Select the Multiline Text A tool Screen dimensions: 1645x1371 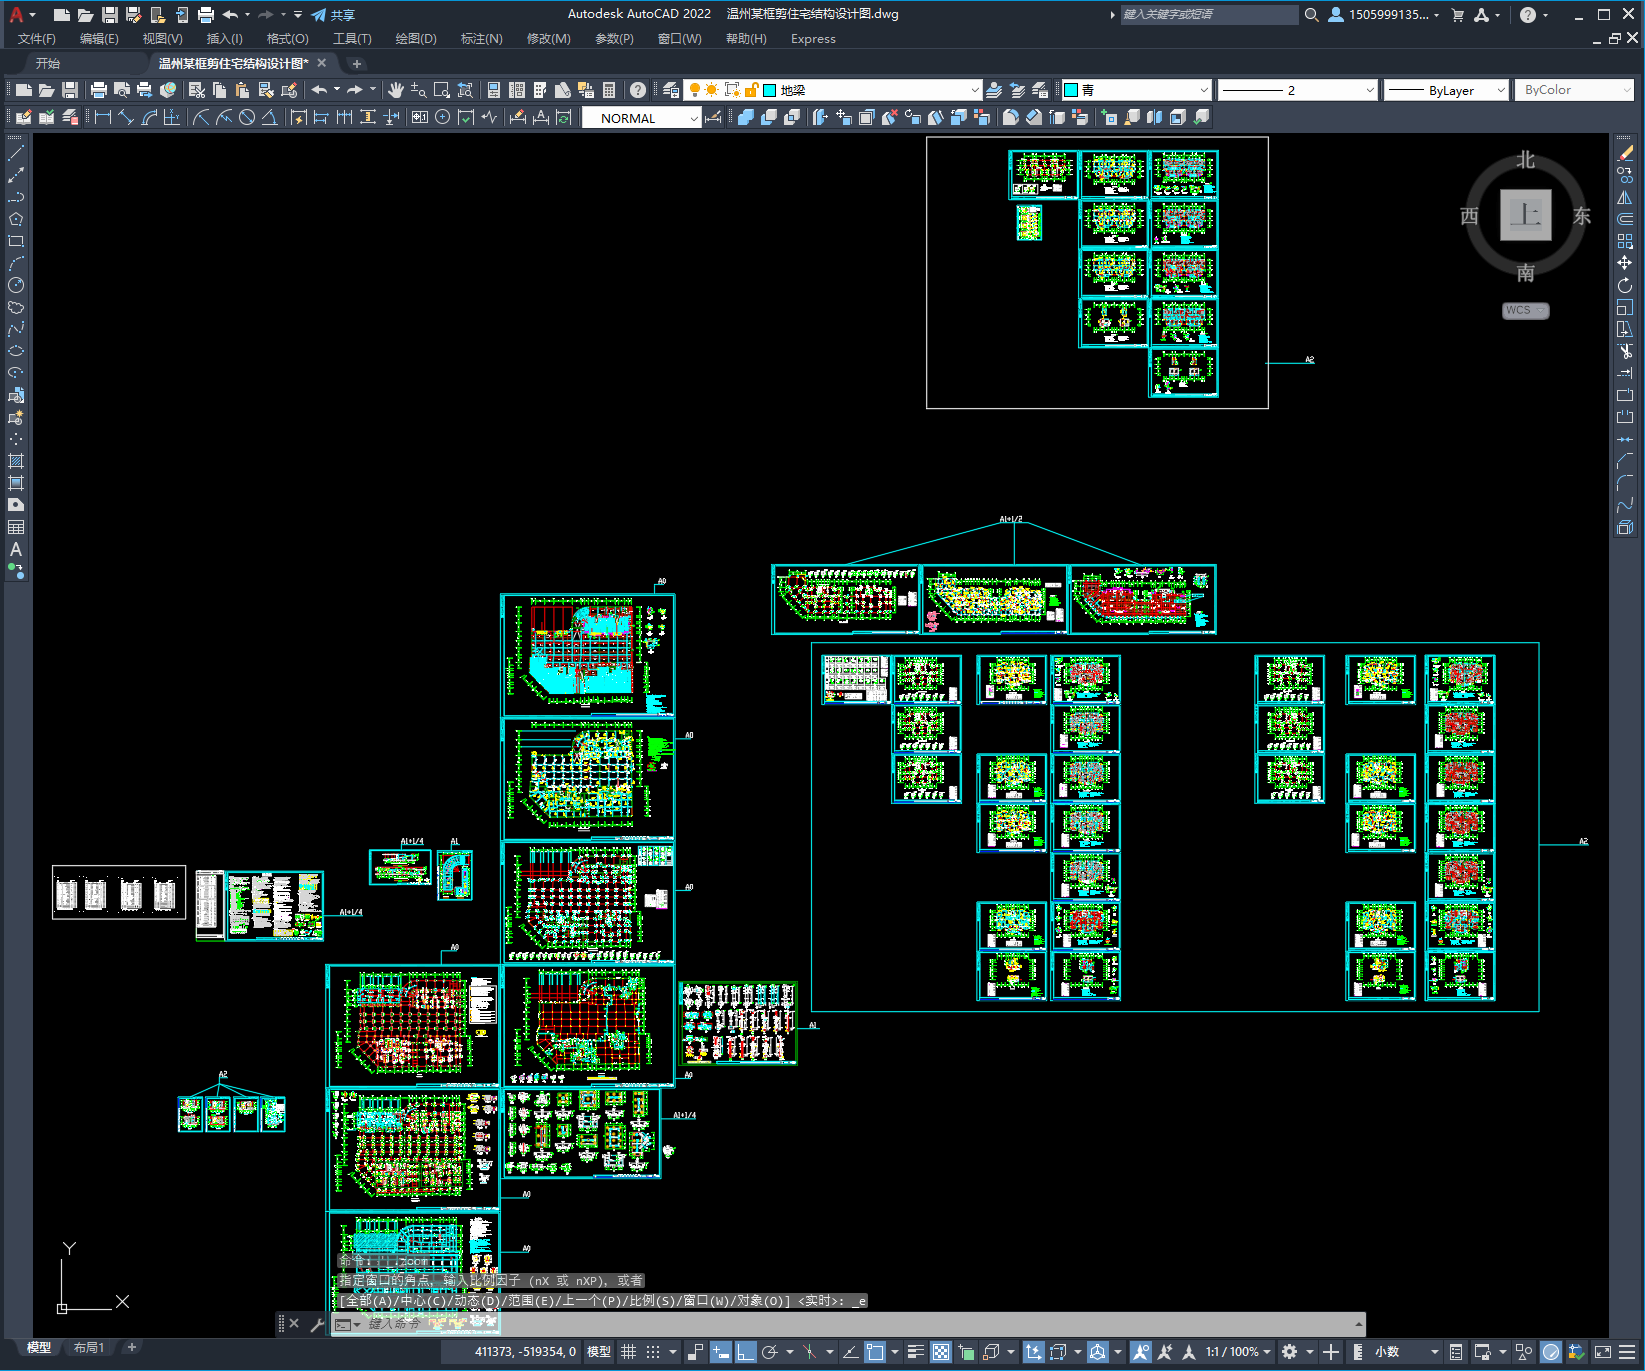16,549
